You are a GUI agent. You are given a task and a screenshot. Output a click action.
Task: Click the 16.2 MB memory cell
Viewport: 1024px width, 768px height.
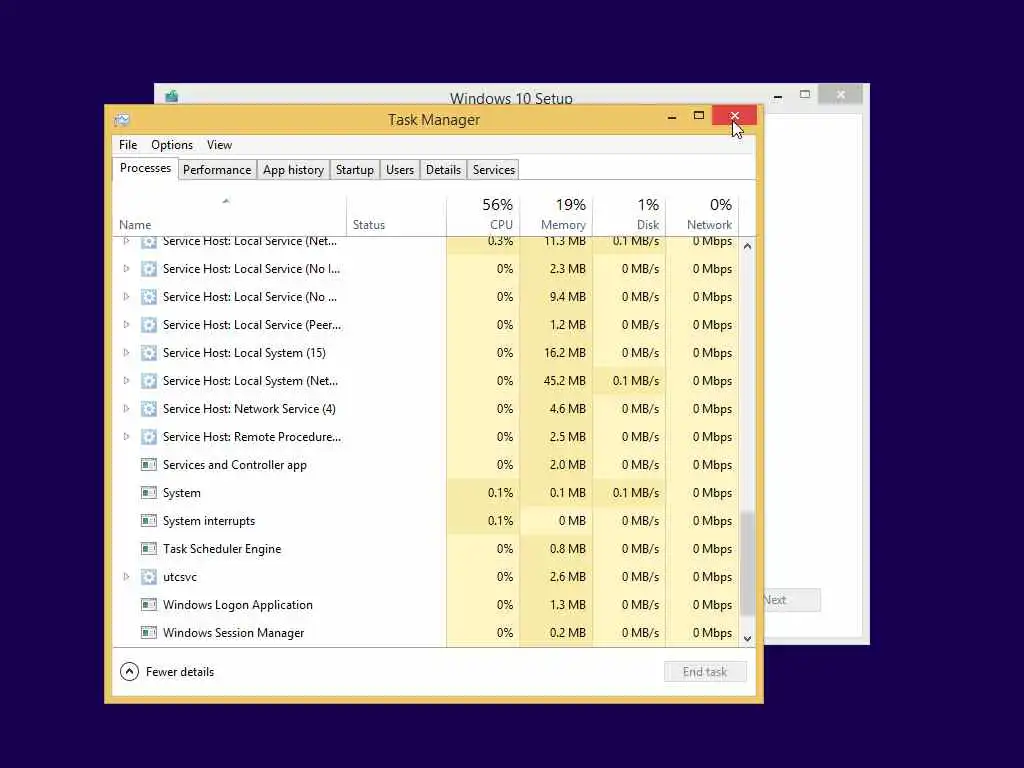556,353
